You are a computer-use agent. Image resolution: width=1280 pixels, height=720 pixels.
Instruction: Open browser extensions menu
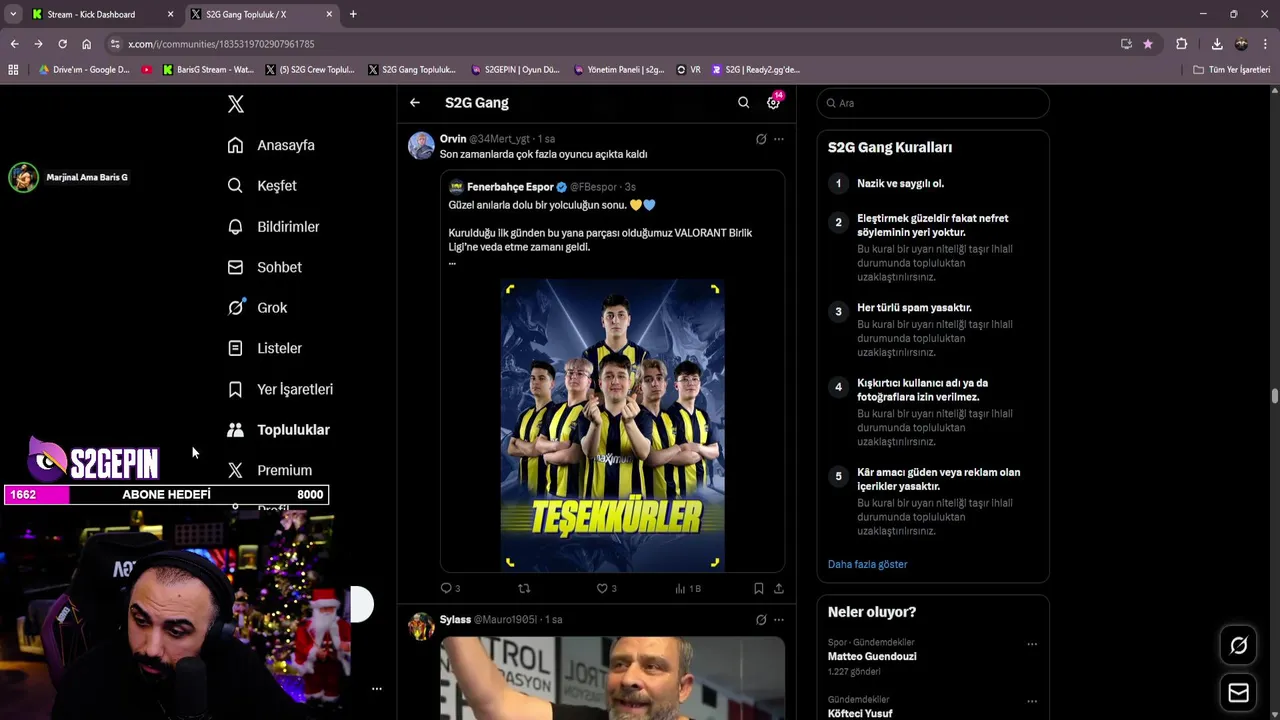pyautogui.click(x=1181, y=44)
